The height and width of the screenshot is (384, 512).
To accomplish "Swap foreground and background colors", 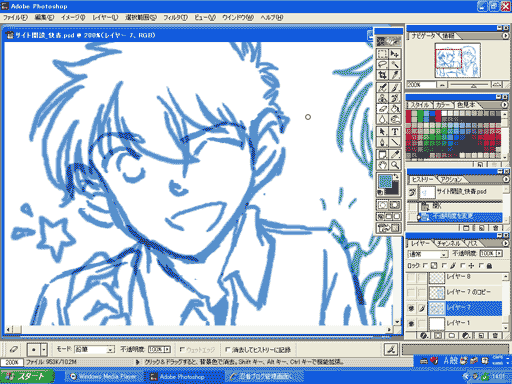I will point(396,176).
